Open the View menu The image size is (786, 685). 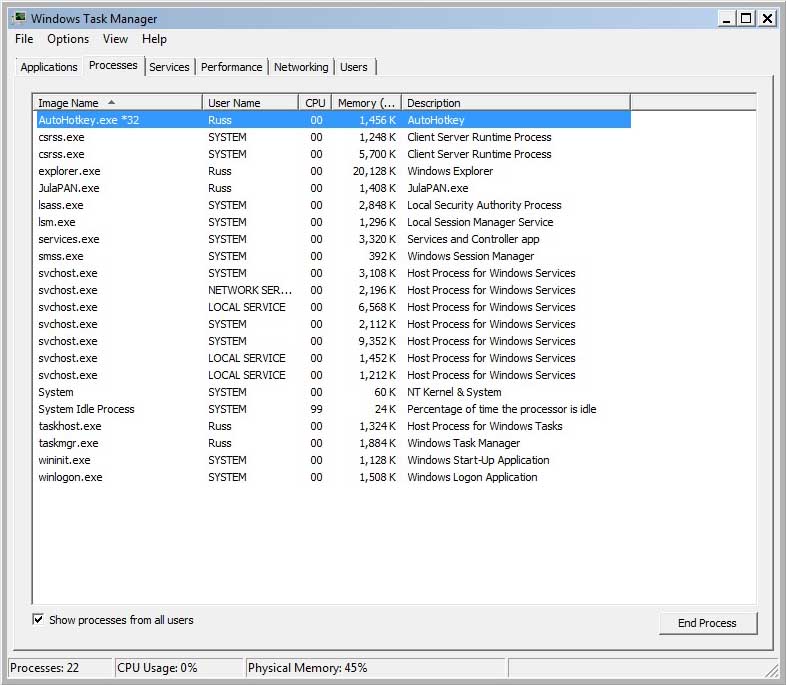click(x=115, y=39)
